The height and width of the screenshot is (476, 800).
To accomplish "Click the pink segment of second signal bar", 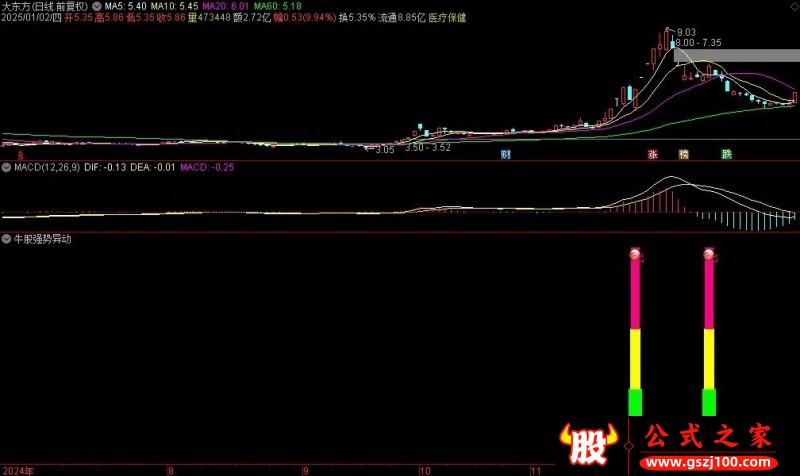I will 709,294.
